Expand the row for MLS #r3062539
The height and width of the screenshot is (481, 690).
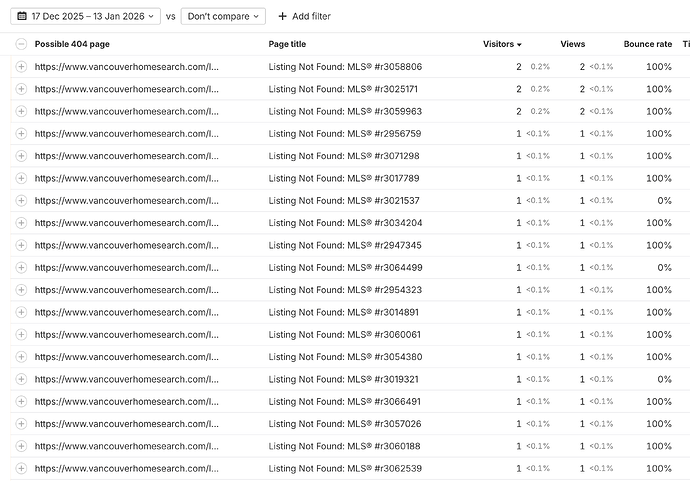(21, 468)
